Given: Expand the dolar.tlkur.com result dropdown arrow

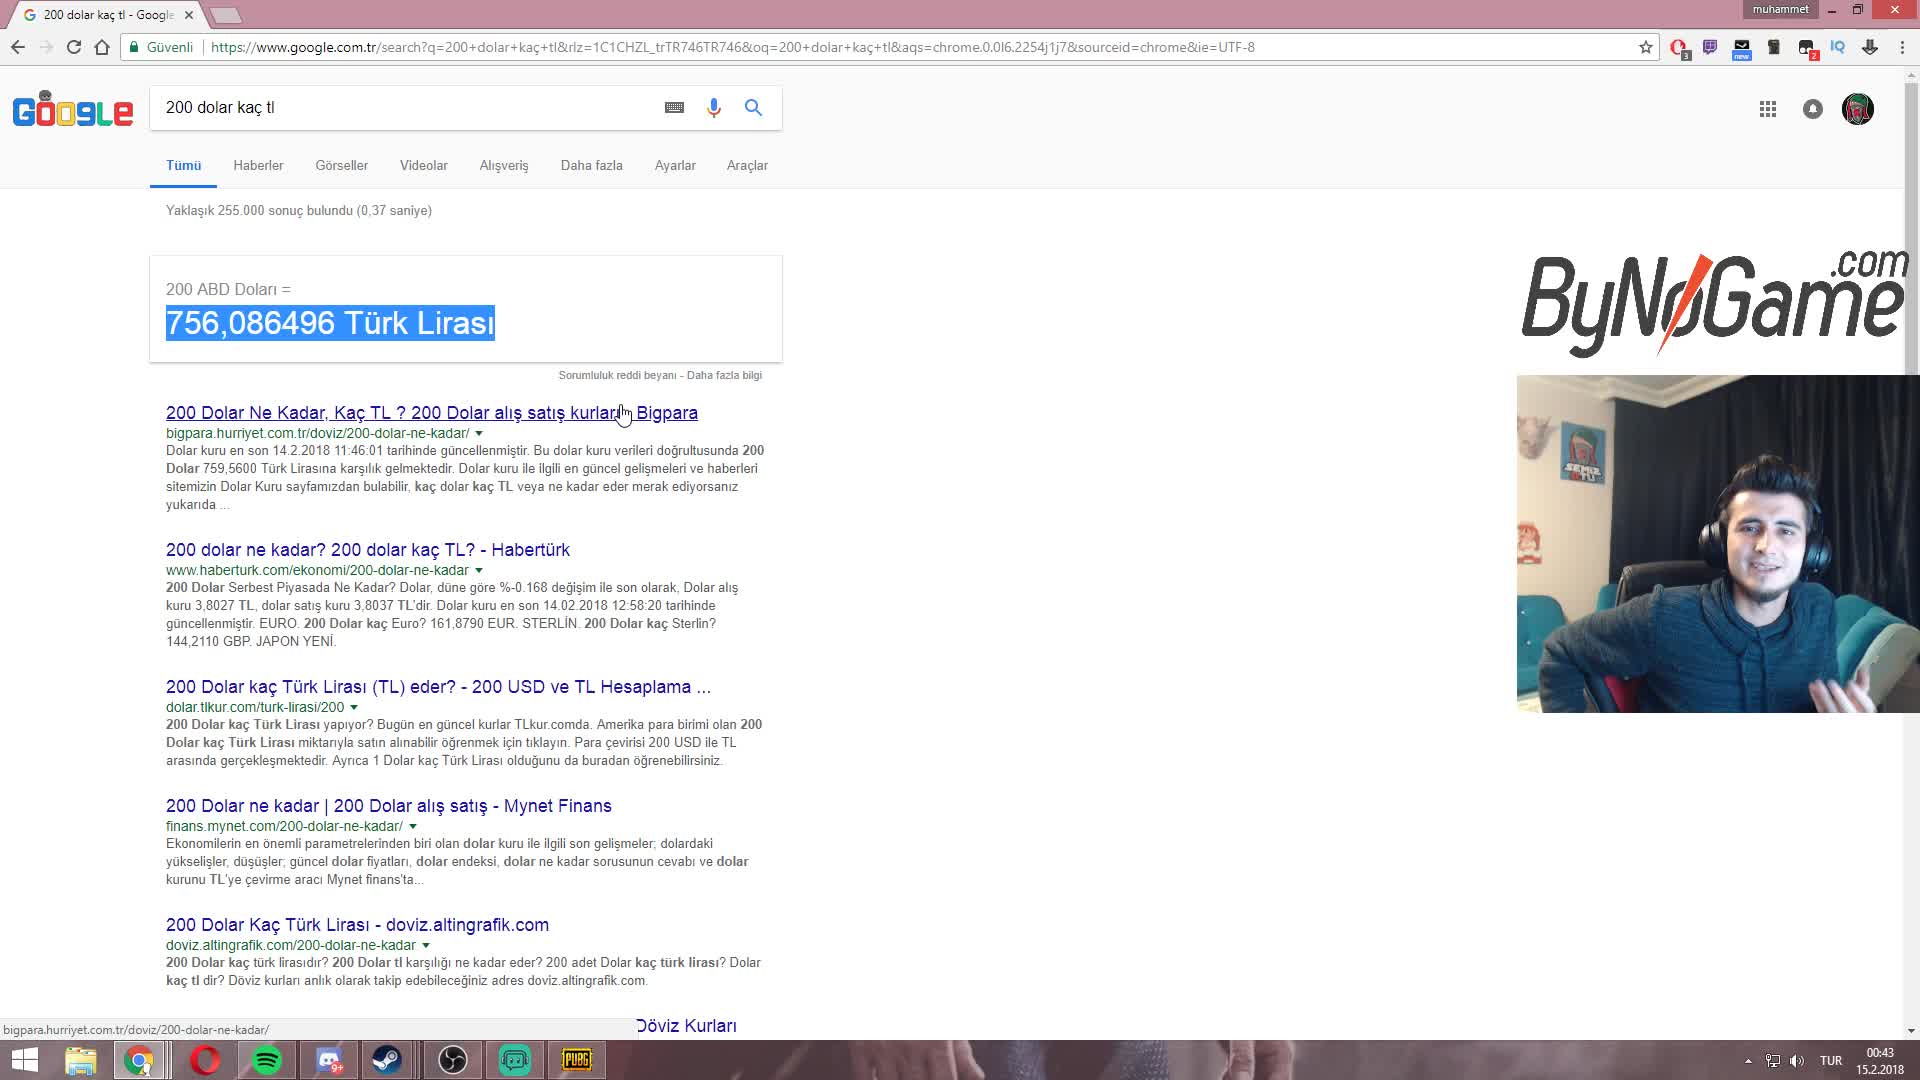Looking at the screenshot, I should tap(354, 708).
